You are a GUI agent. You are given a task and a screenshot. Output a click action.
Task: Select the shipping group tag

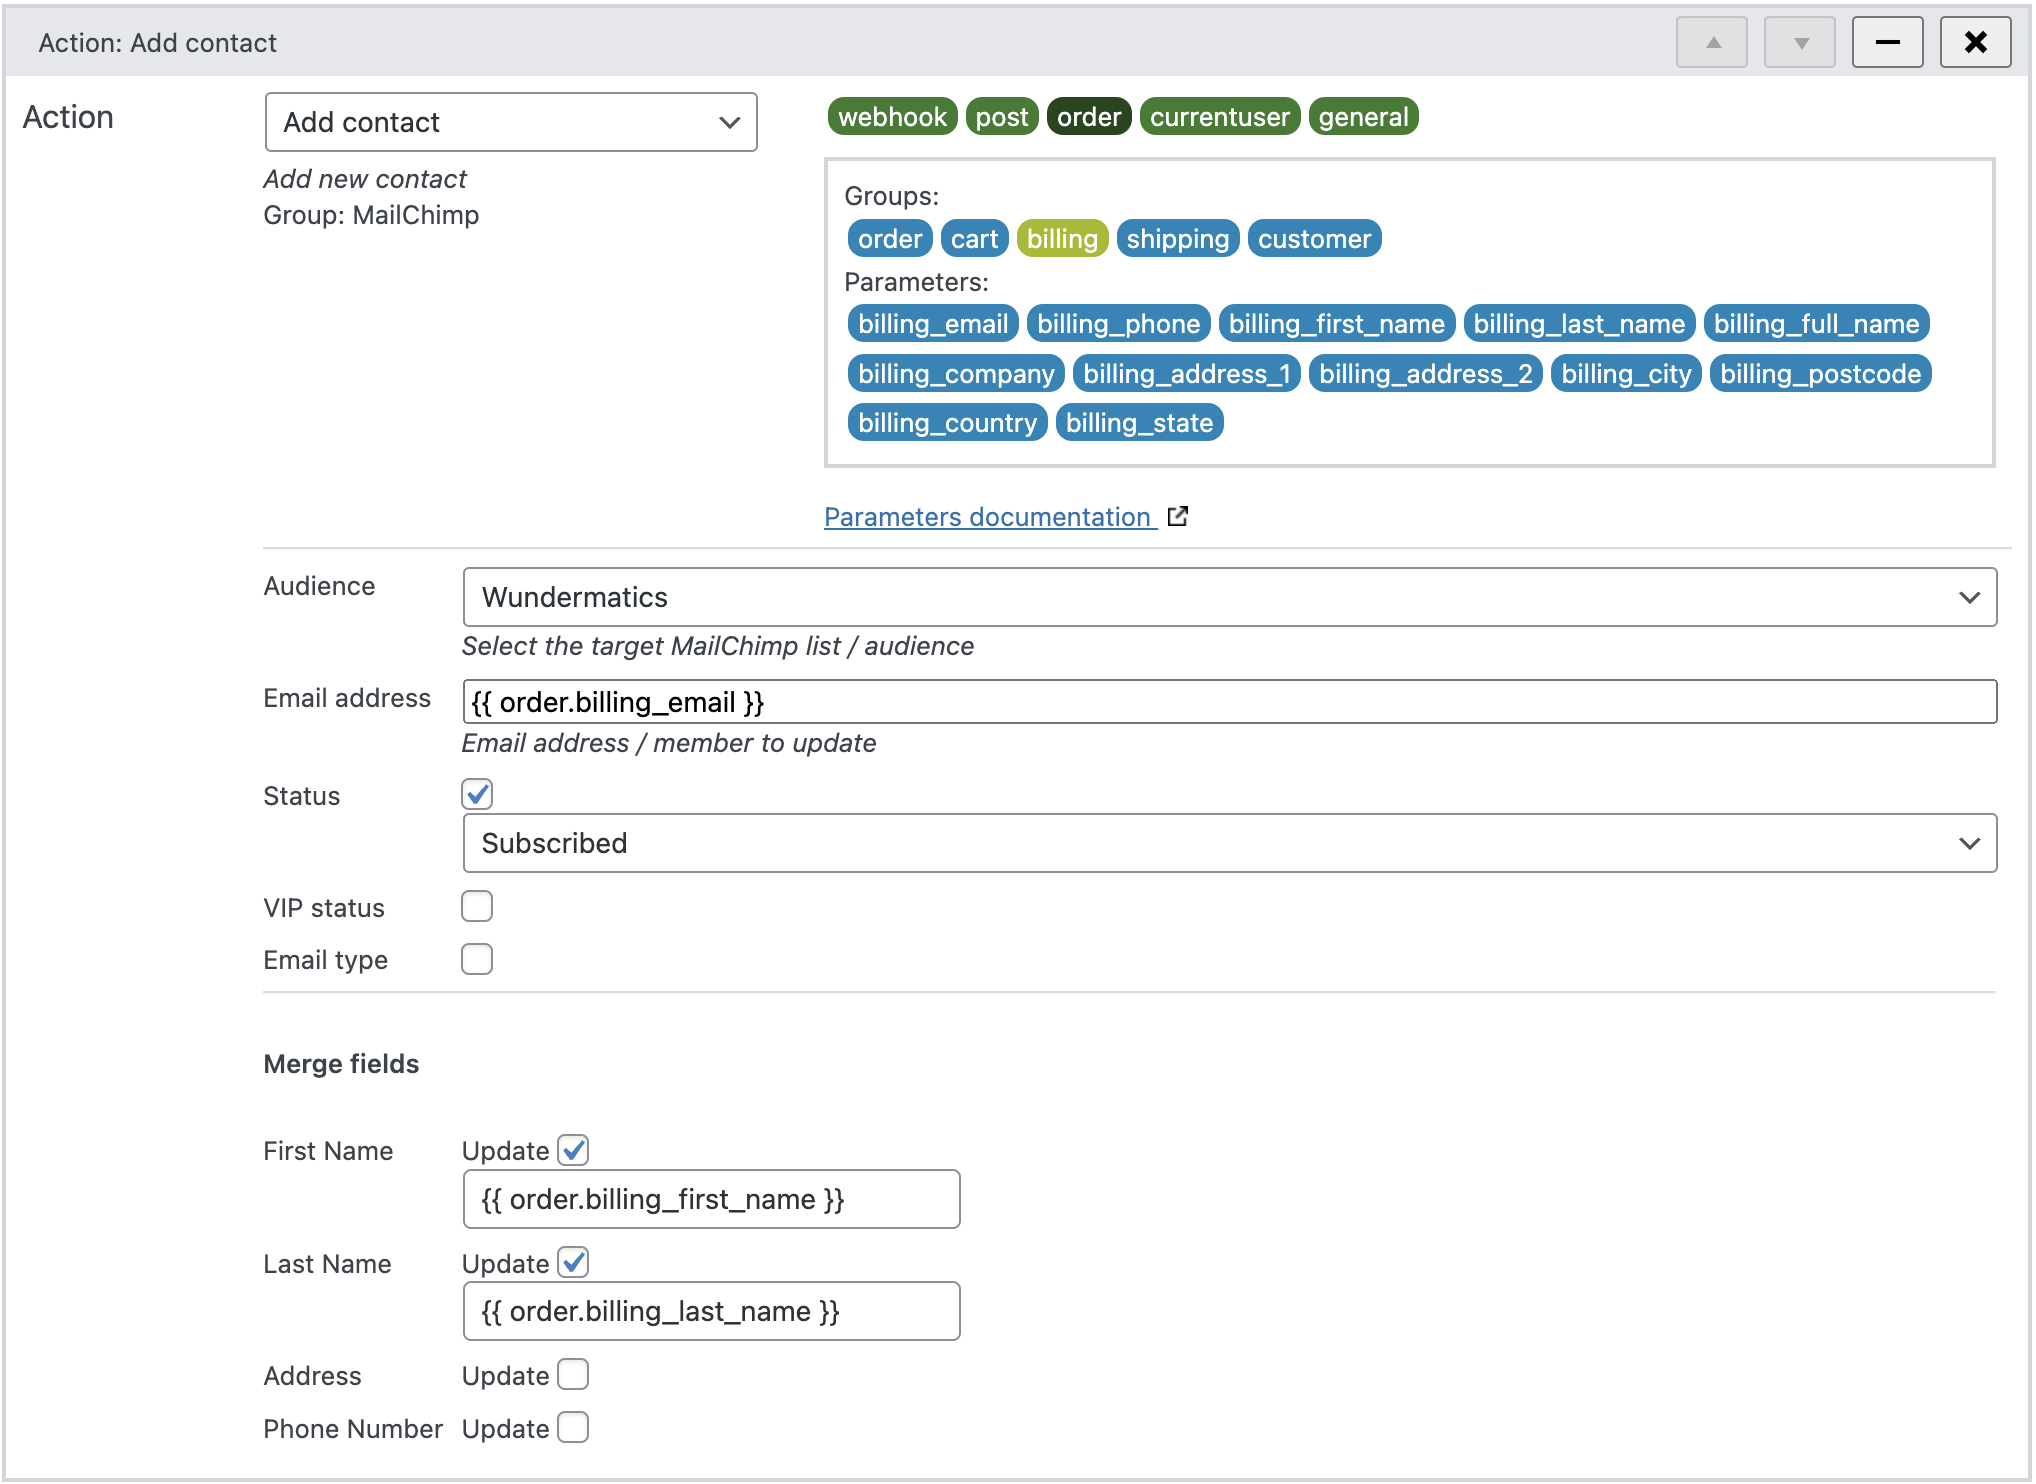1177,238
